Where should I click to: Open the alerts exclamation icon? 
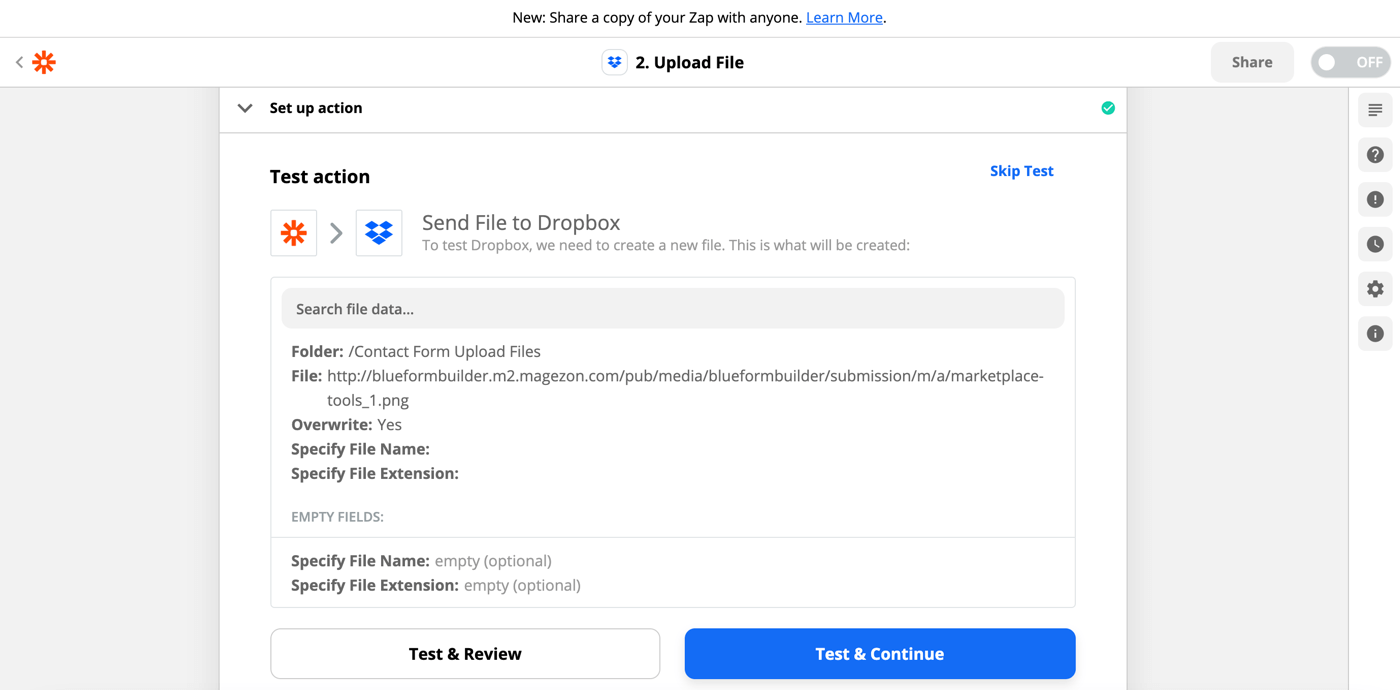pos(1374,199)
